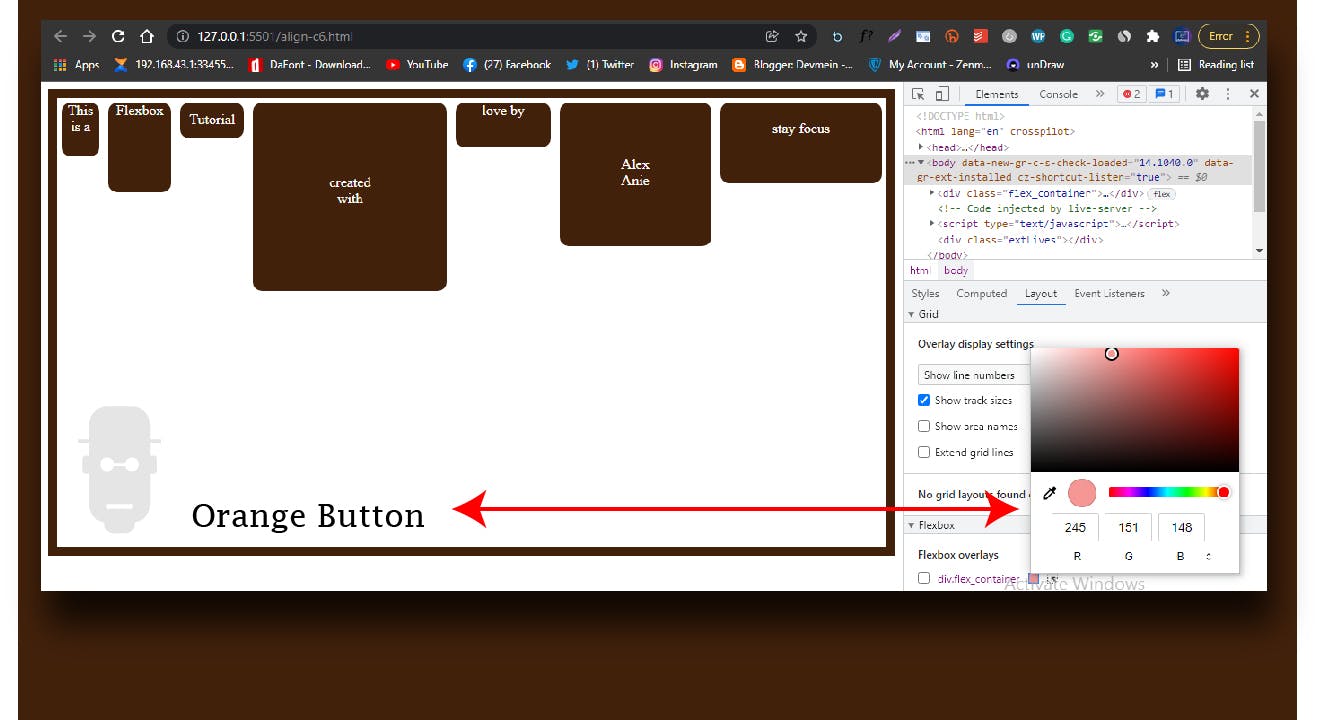The height and width of the screenshot is (720, 1322).
Task: Select the html breadcrumb
Action: pos(919,270)
